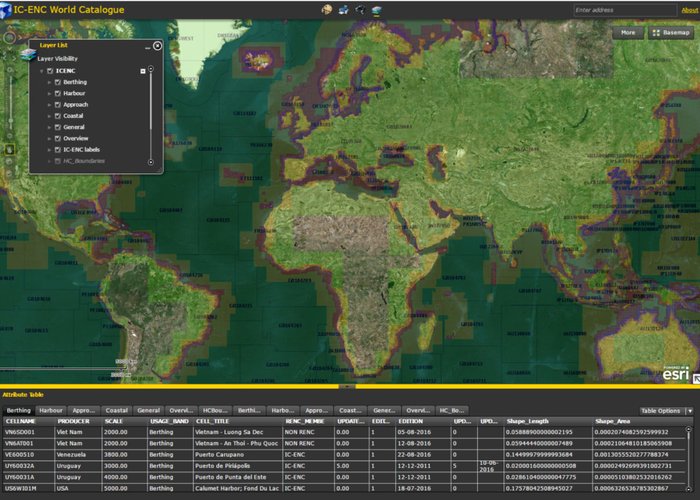The width and height of the screenshot is (700, 500).
Task: Open the Table Options dropdown
Action: 664,411
